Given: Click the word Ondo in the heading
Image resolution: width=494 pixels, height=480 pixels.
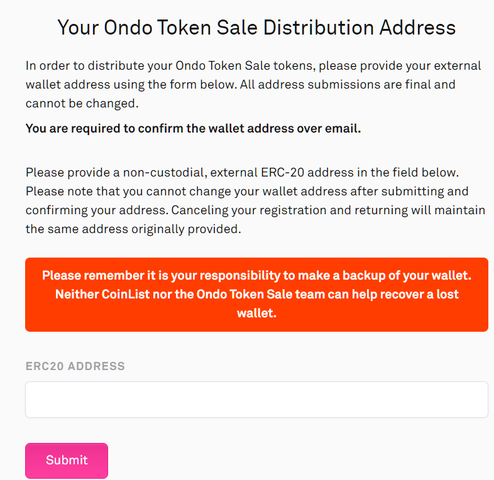Looking at the screenshot, I should 127,27.
